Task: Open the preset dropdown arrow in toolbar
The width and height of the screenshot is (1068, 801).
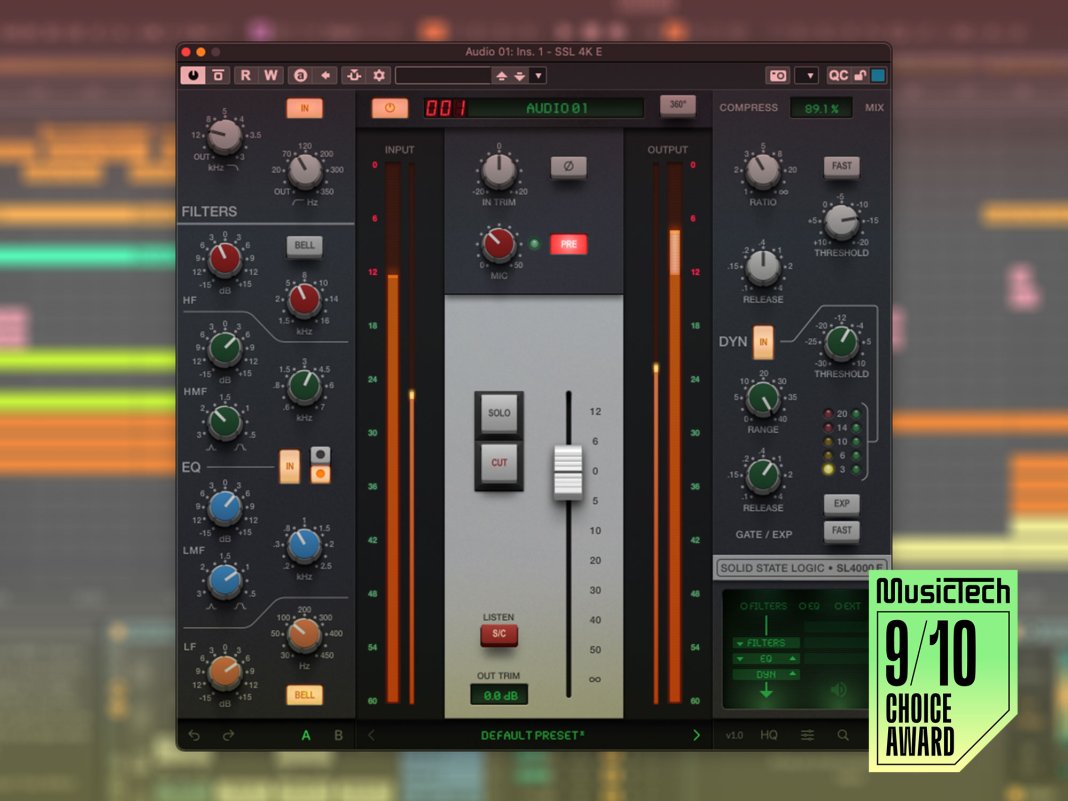Action: pyautogui.click(x=537, y=74)
